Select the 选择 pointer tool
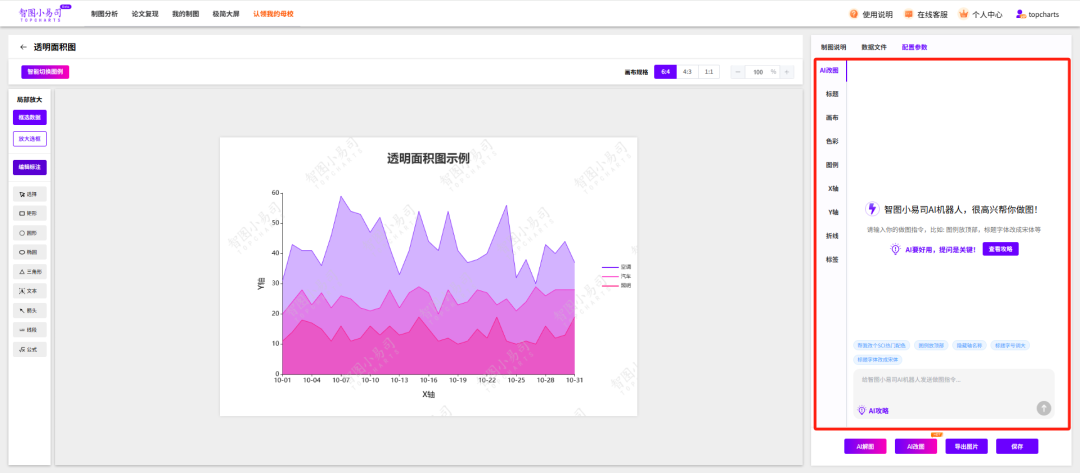 [30, 194]
